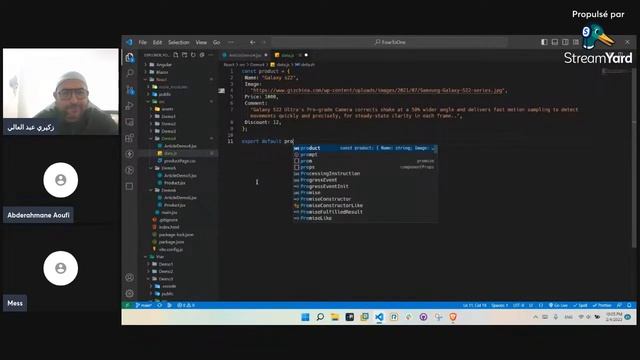Select 'ProcessingInstruction' suggestion
This screenshot has height=360, width=640.
pyautogui.click(x=365, y=173)
